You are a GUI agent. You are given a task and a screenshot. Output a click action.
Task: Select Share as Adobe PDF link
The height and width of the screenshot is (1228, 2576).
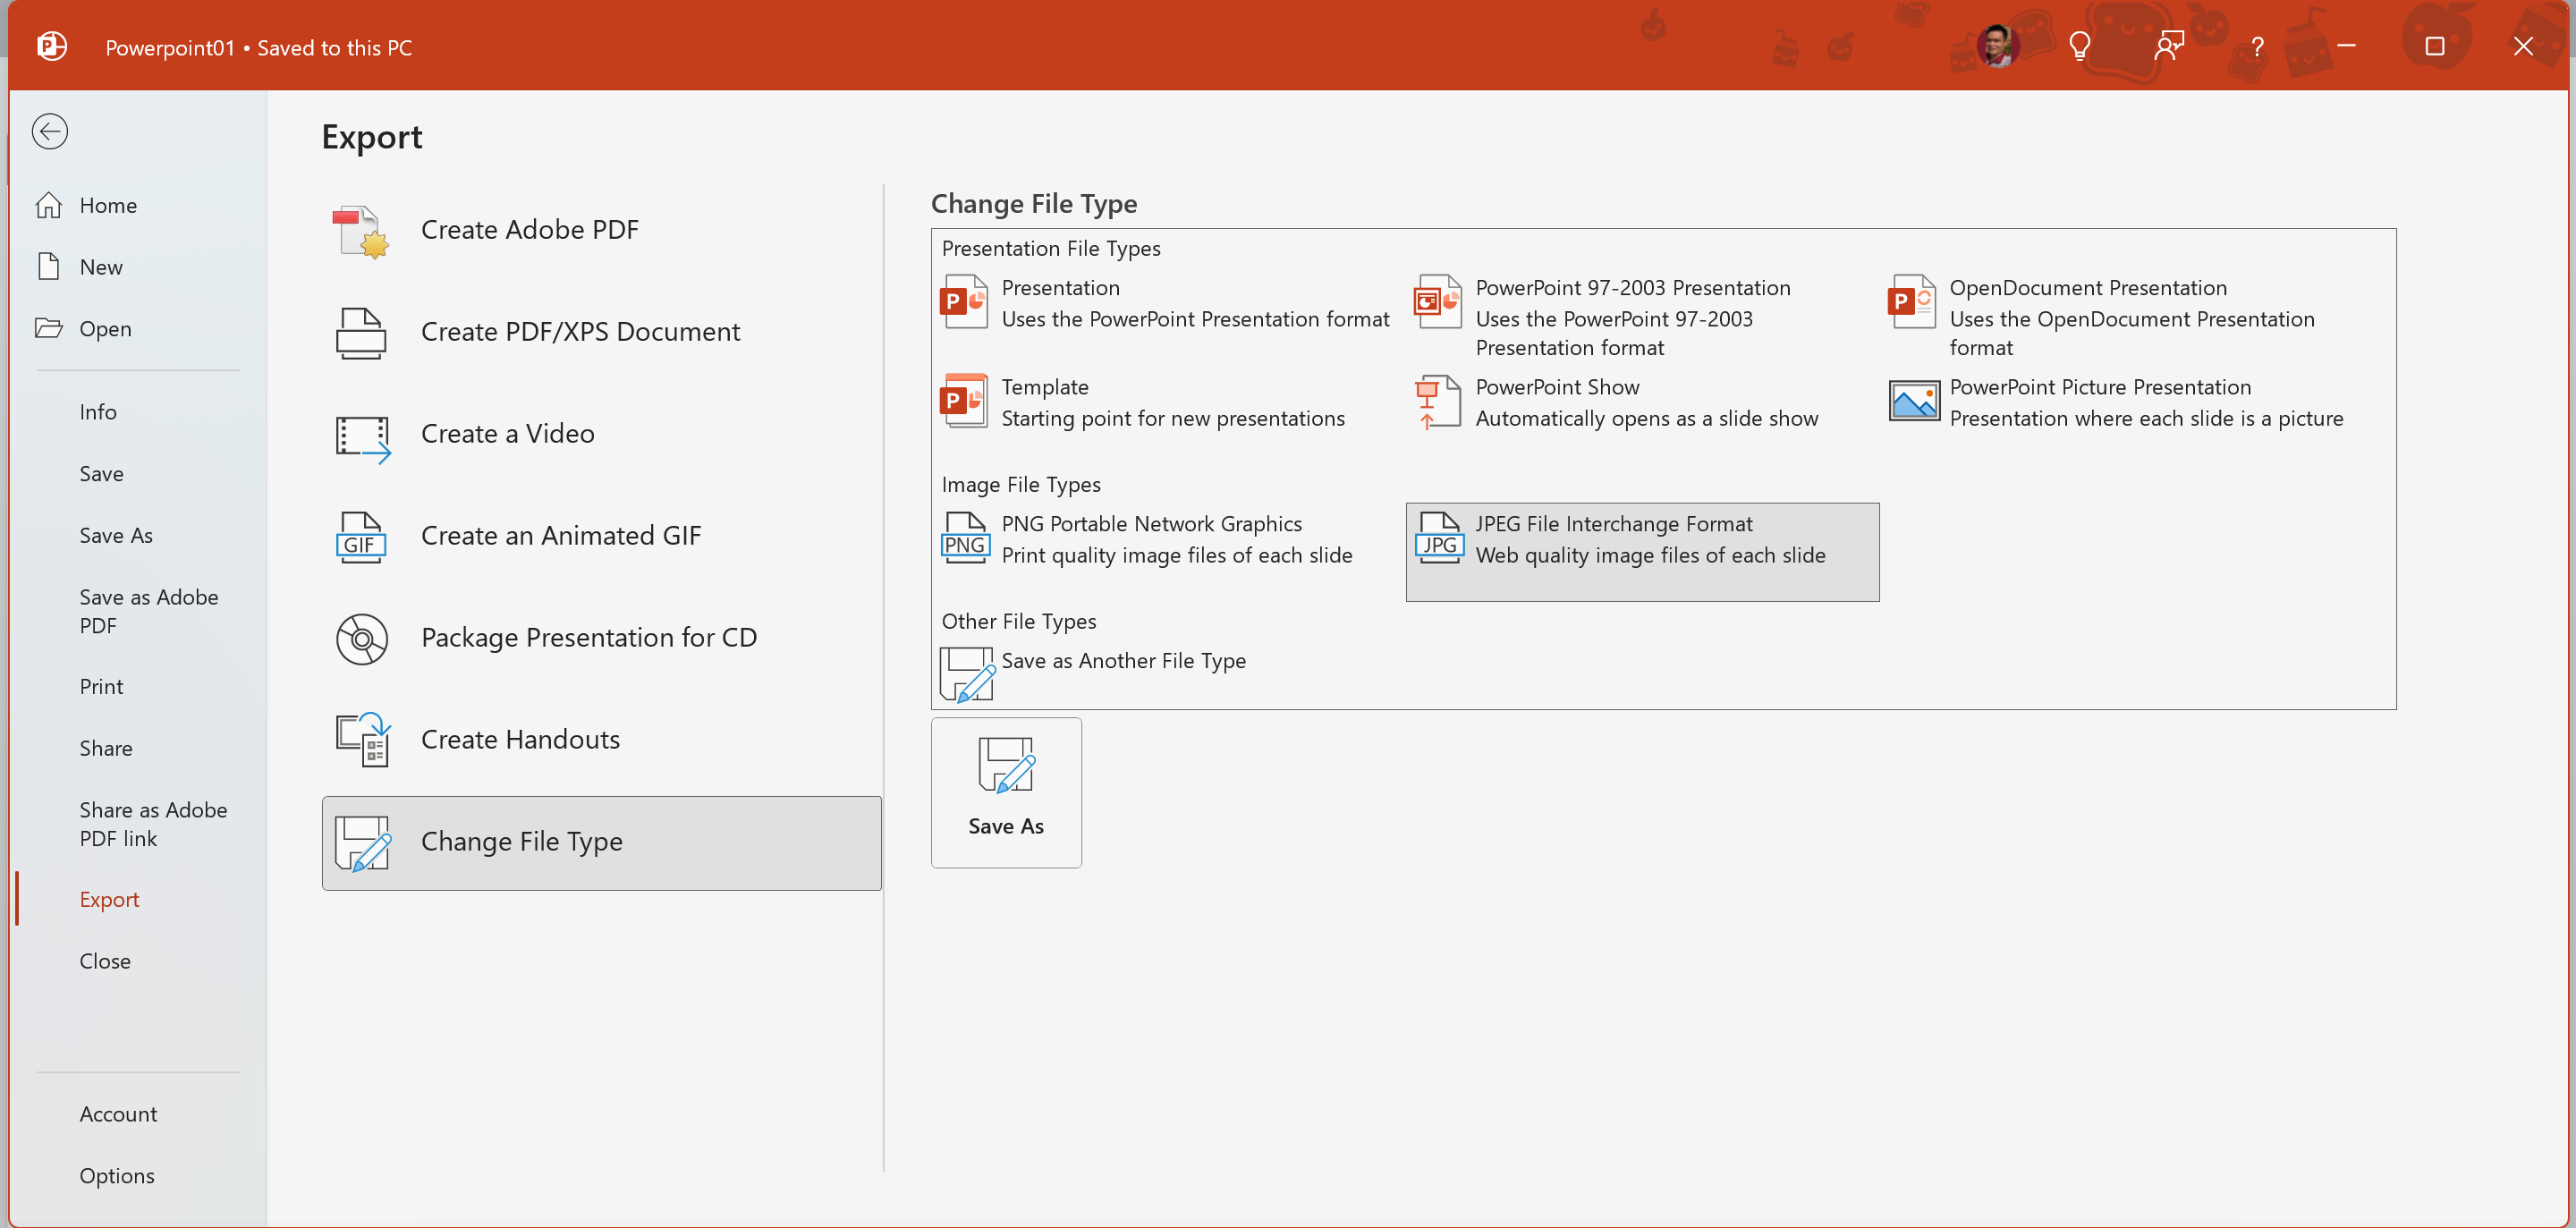point(153,823)
